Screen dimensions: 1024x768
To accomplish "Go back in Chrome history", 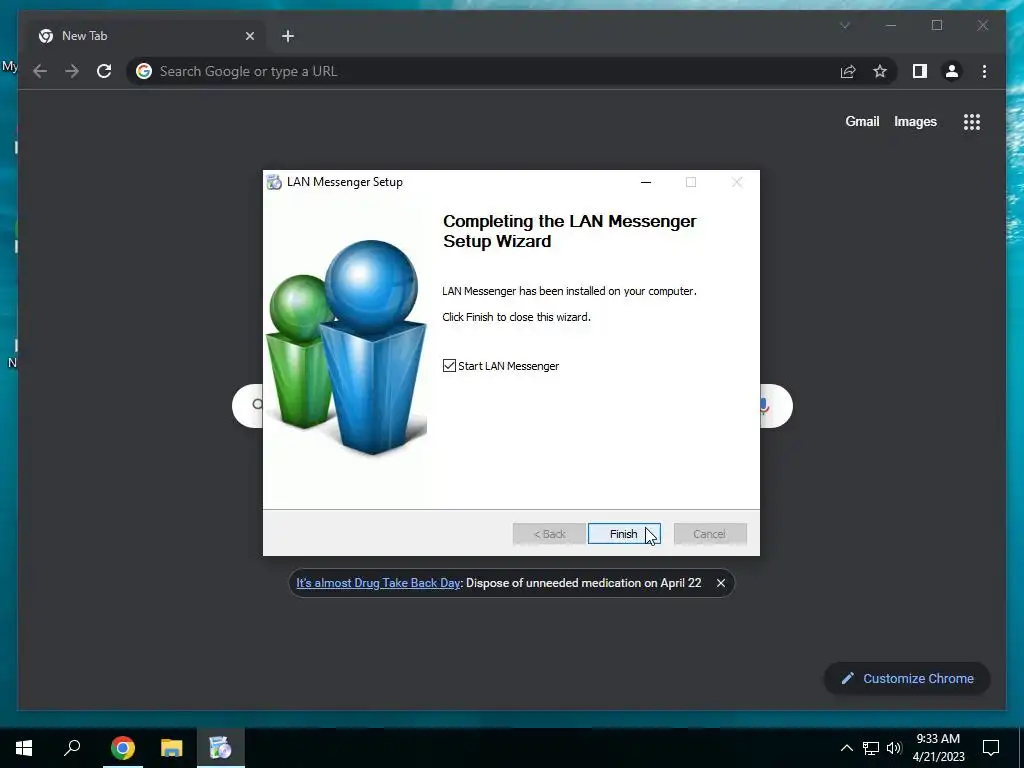I will pos(40,71).
